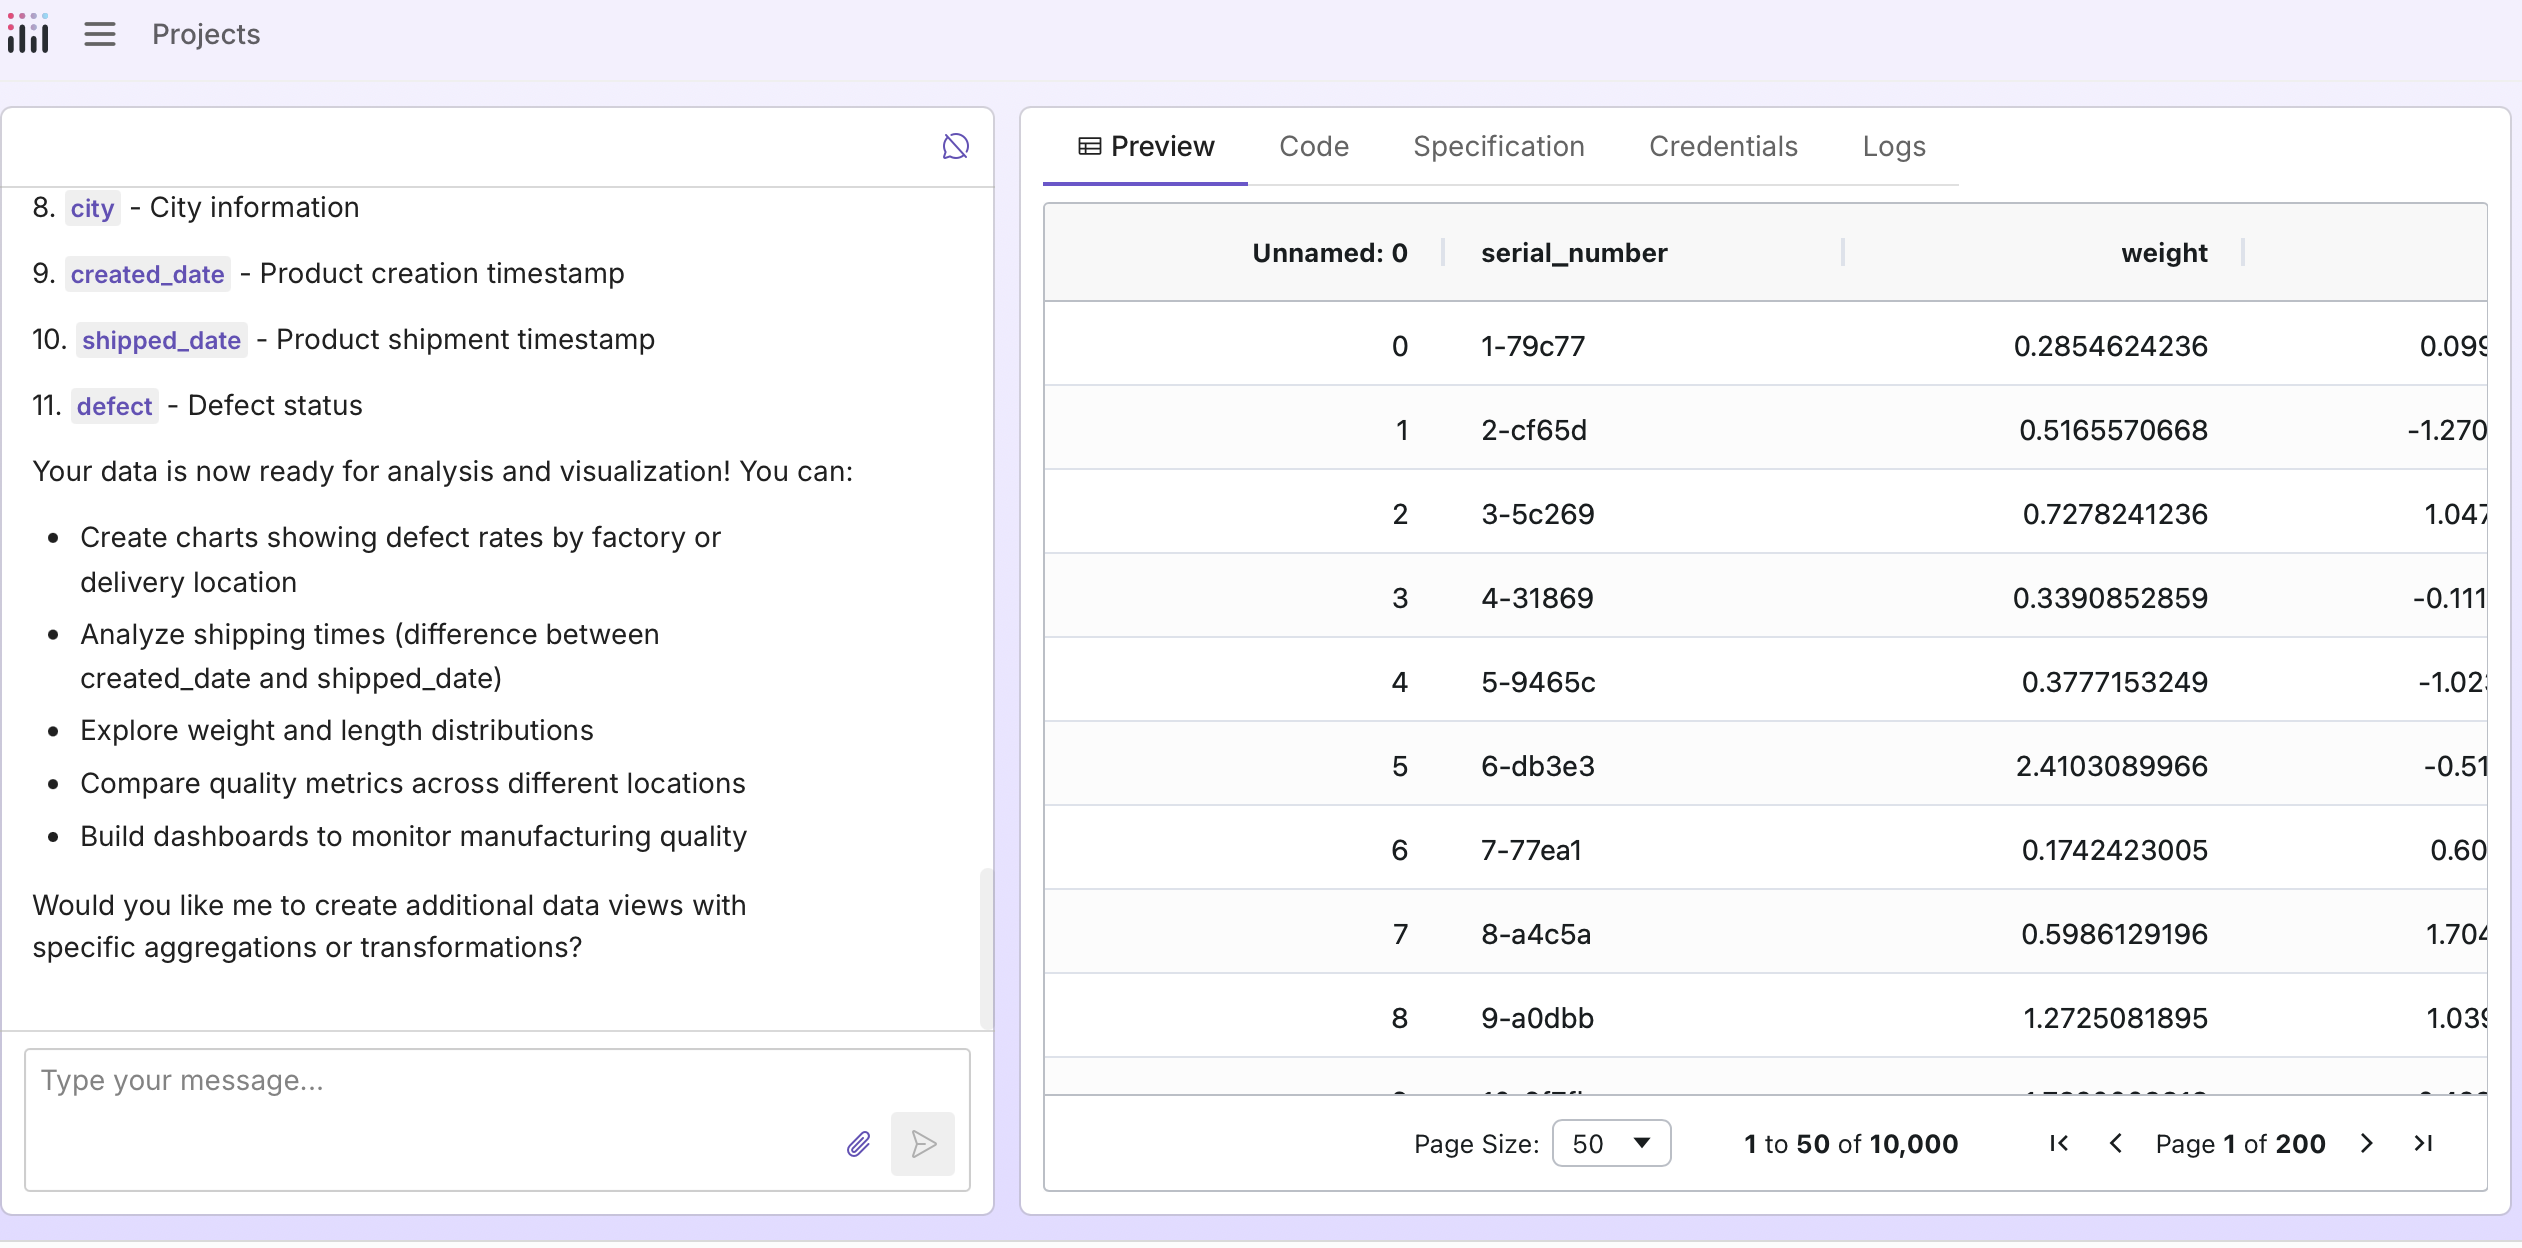Screen dimensions: 2522x1248
Task: Open the Logs tab
Action: [1894, 147]
